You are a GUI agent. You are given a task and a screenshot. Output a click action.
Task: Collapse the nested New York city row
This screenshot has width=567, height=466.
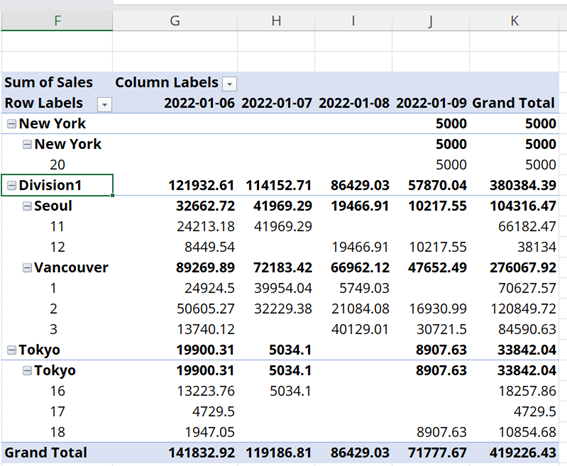(x=27, y=145)
